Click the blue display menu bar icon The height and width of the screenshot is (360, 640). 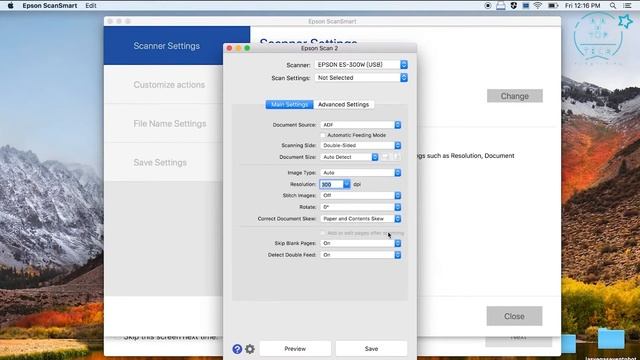(x=526, y=6)
